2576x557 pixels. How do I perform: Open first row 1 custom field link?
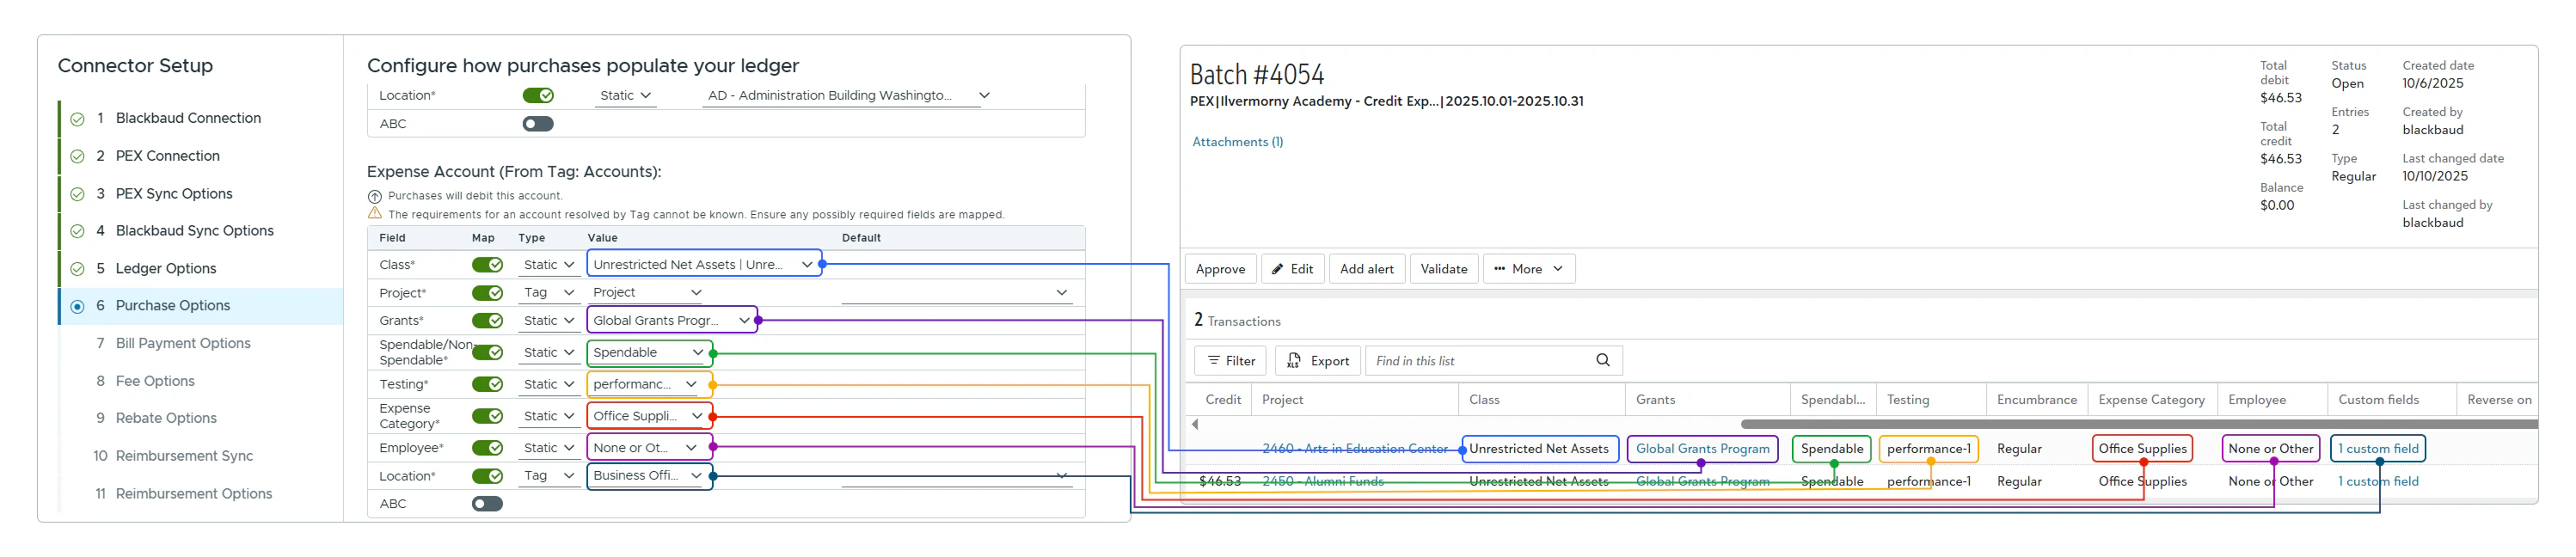(2378, 450)
